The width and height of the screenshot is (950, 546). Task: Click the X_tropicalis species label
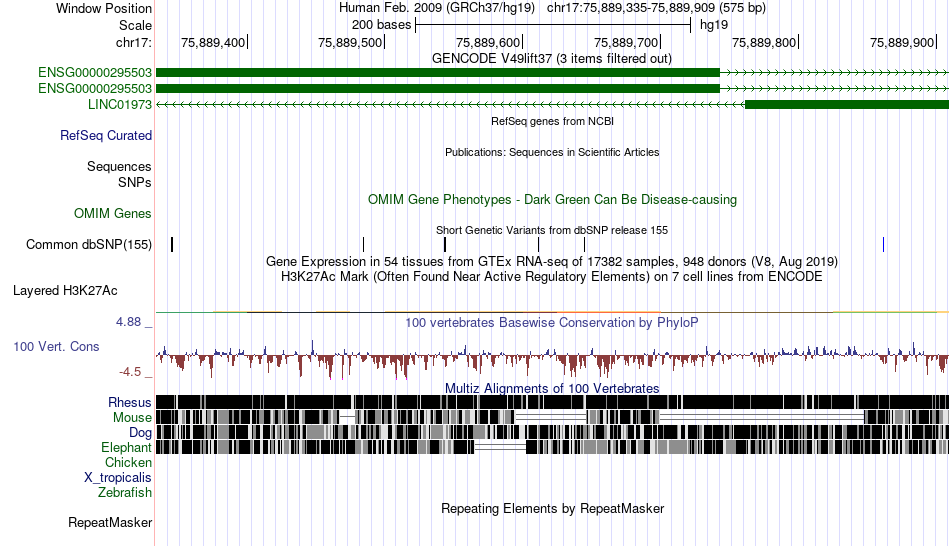pos(118,478)
